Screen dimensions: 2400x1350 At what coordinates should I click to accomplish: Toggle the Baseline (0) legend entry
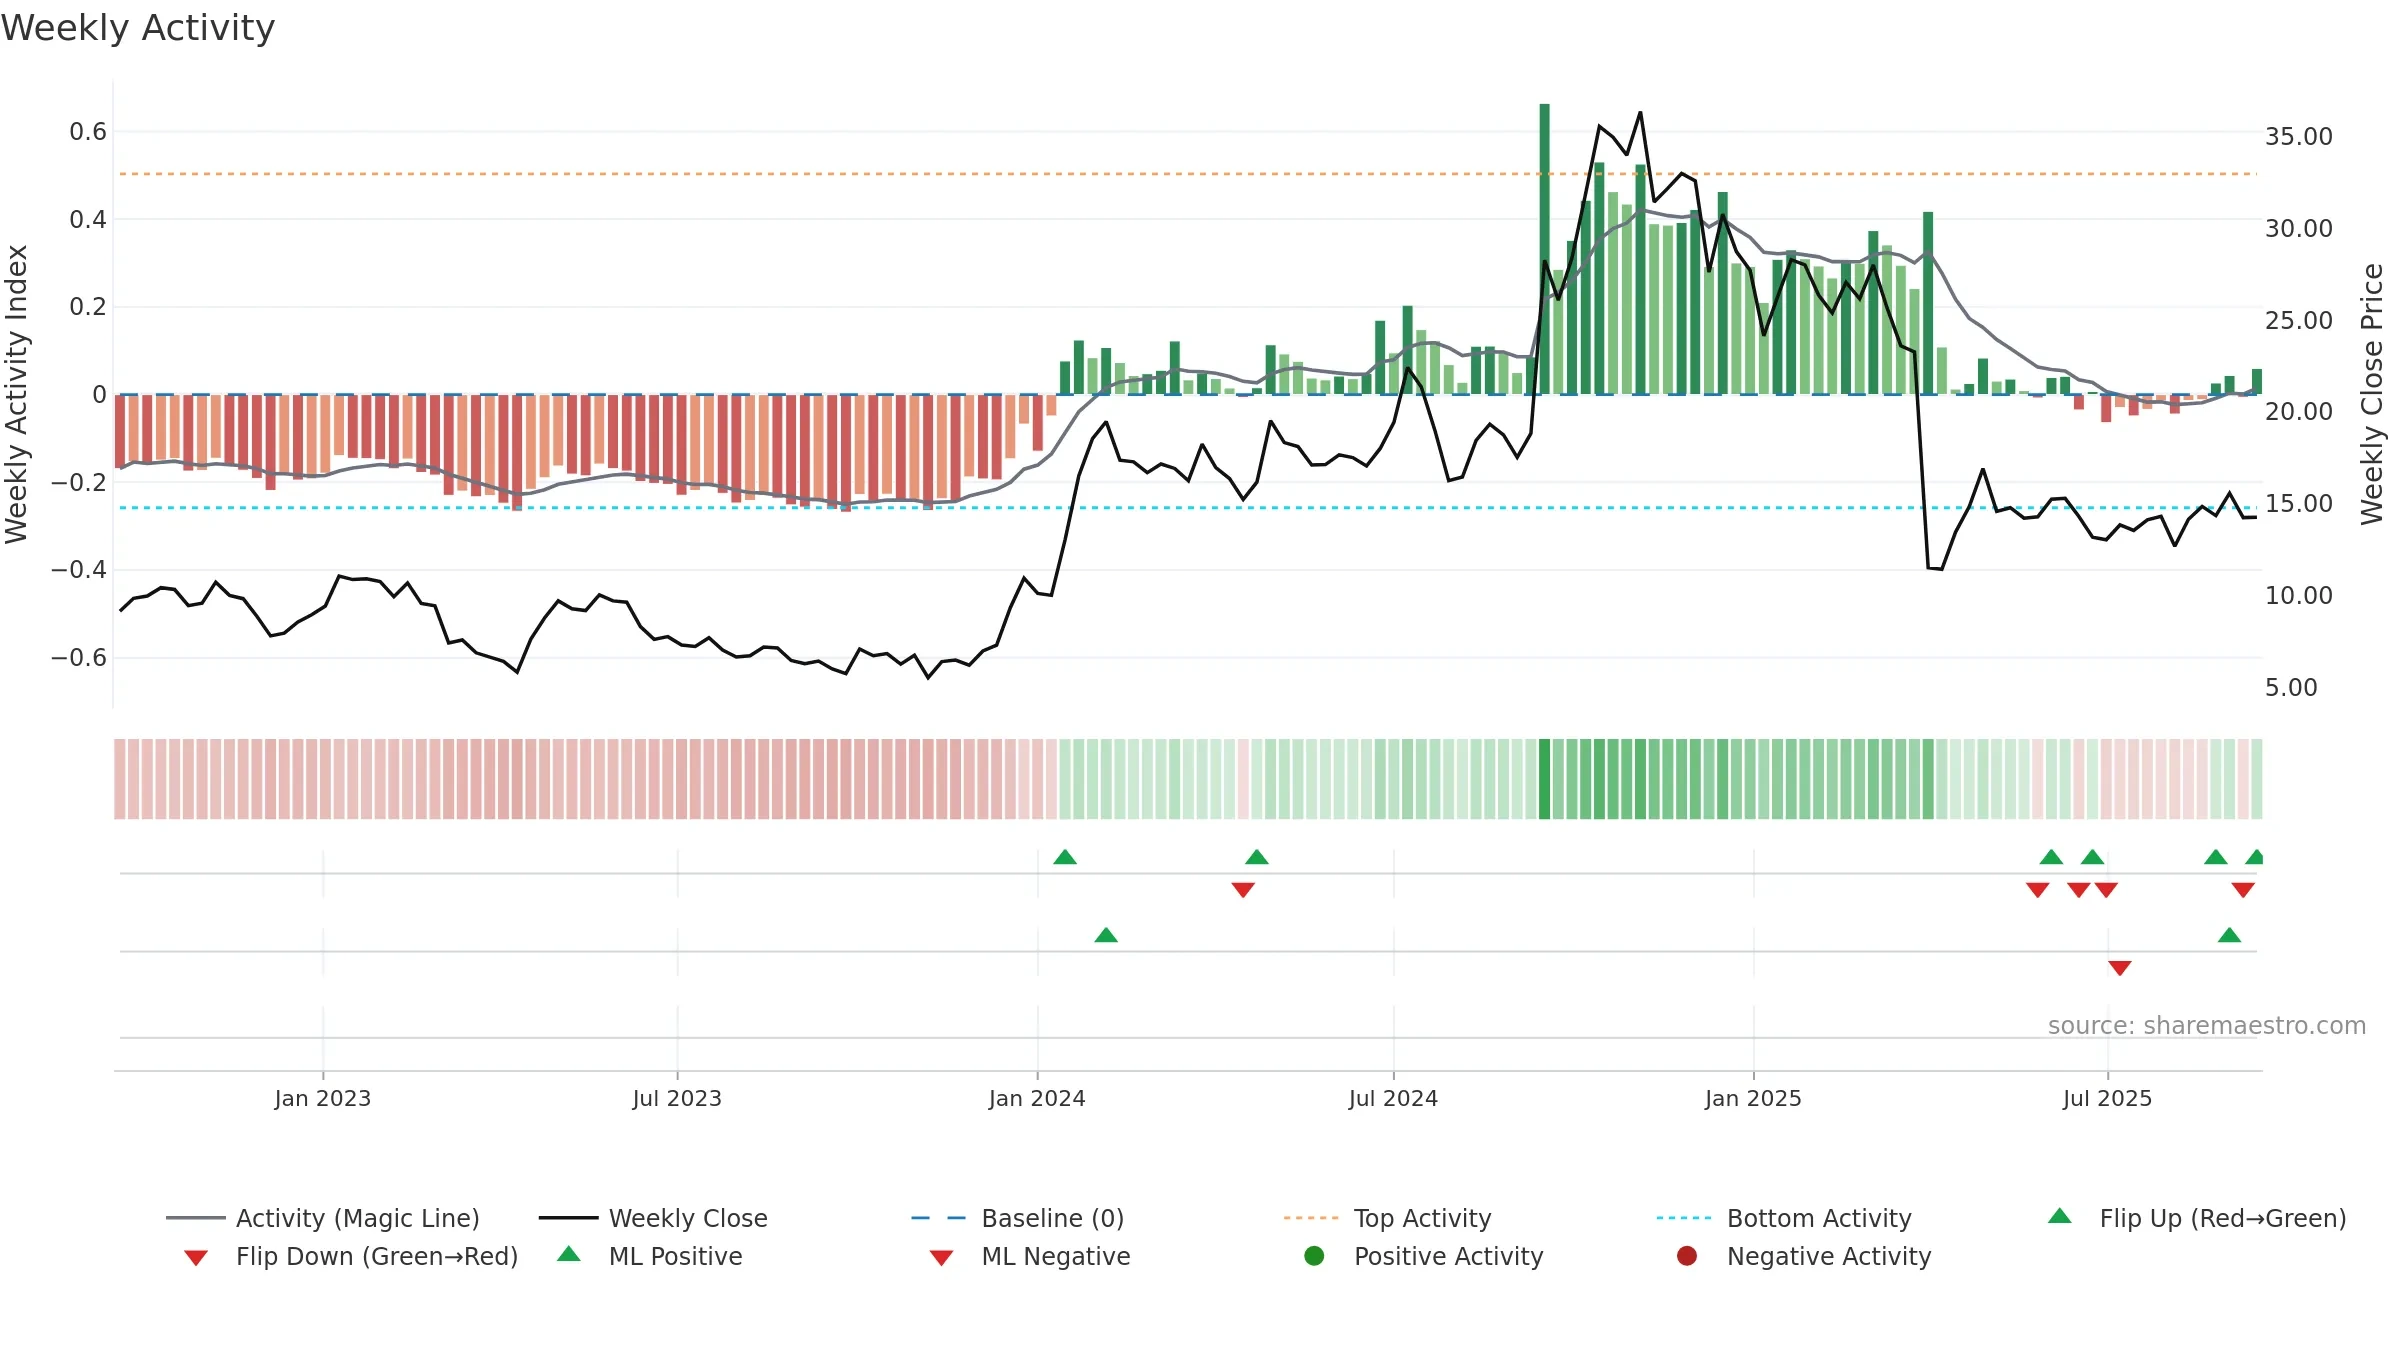[1018, 1218]
